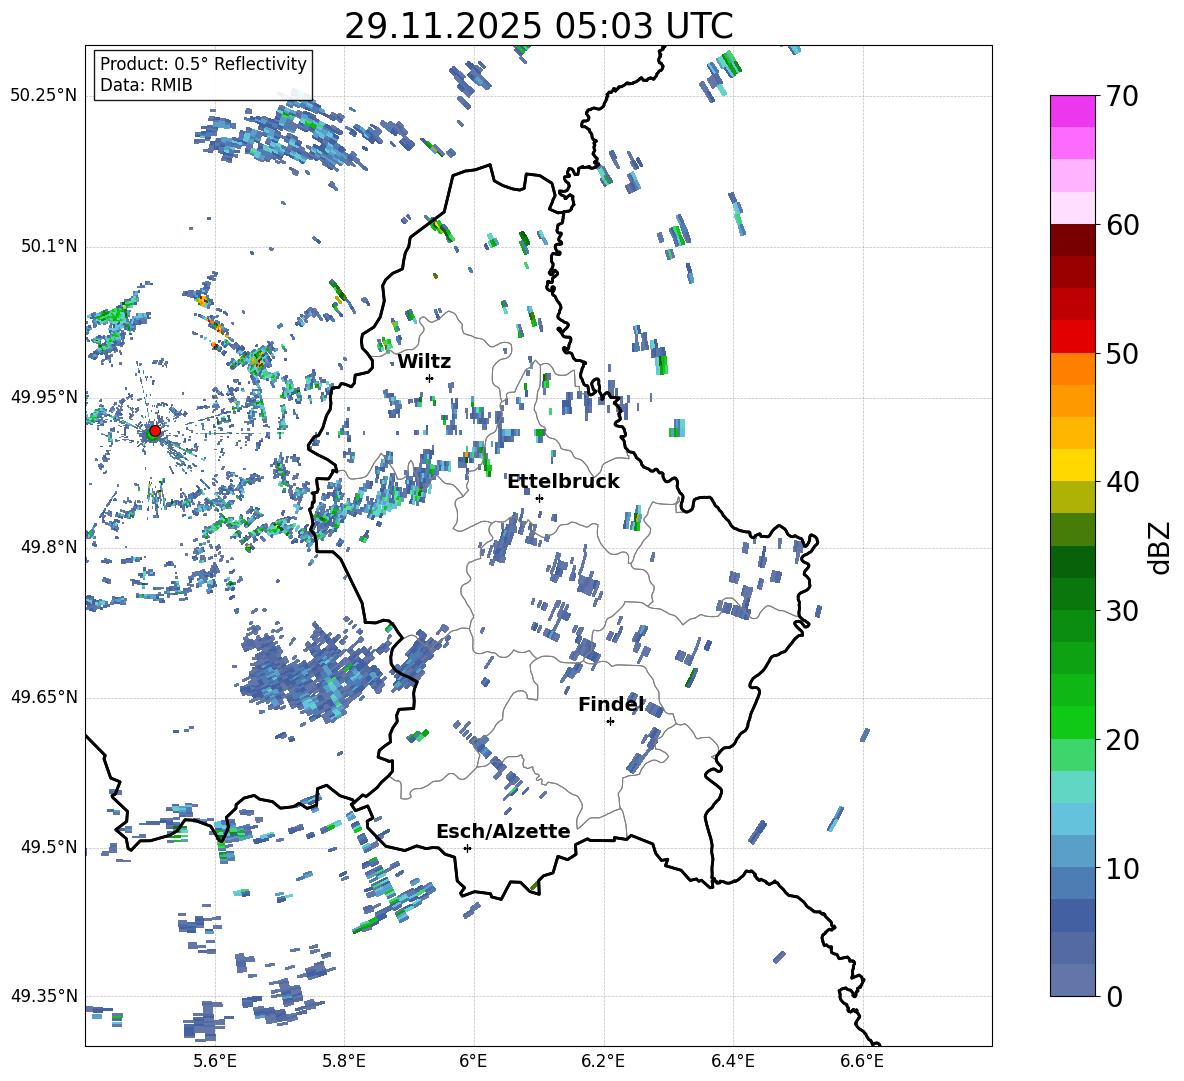The width and height of the screenshot is (1184, 1081).
Task: Click the 70 tick label on colorbar
Action: tap(1124, 96)
